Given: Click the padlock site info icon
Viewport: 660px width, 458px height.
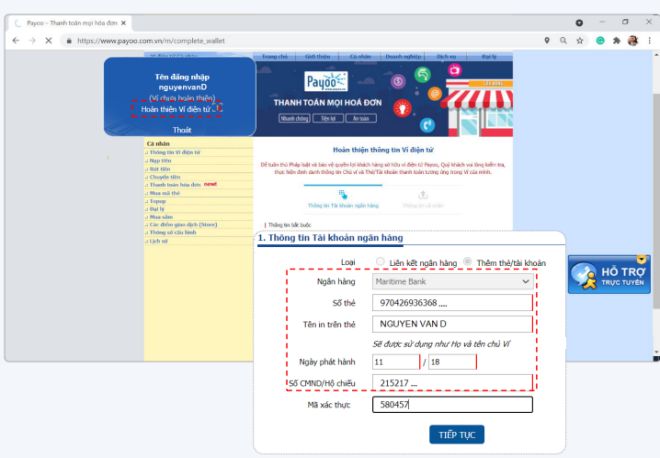Looking at the screenshot, I should [69, 41].
